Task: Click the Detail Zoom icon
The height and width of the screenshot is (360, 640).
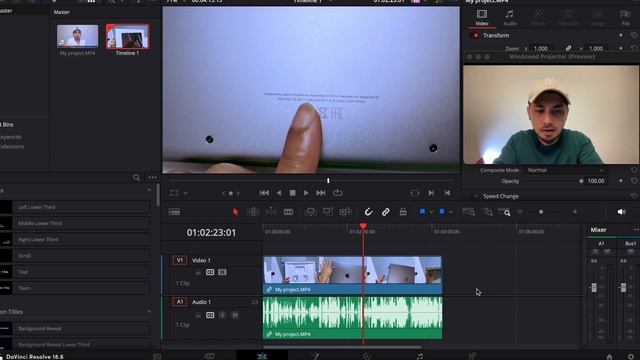Action: coord(488,212)
